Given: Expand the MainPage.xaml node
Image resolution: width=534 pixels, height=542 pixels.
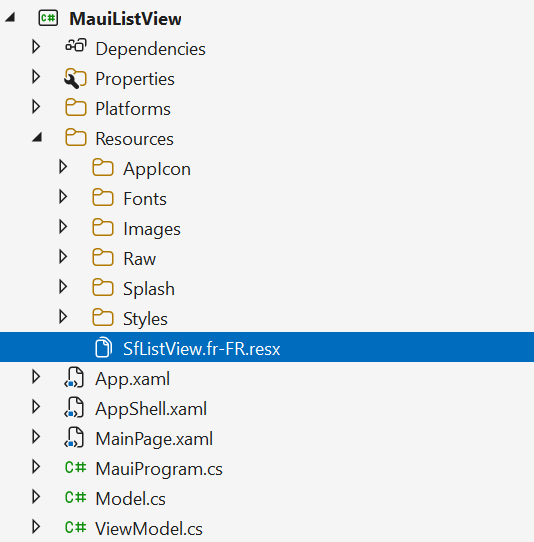Looking at the screenshot, I should (x=36, y=437).
